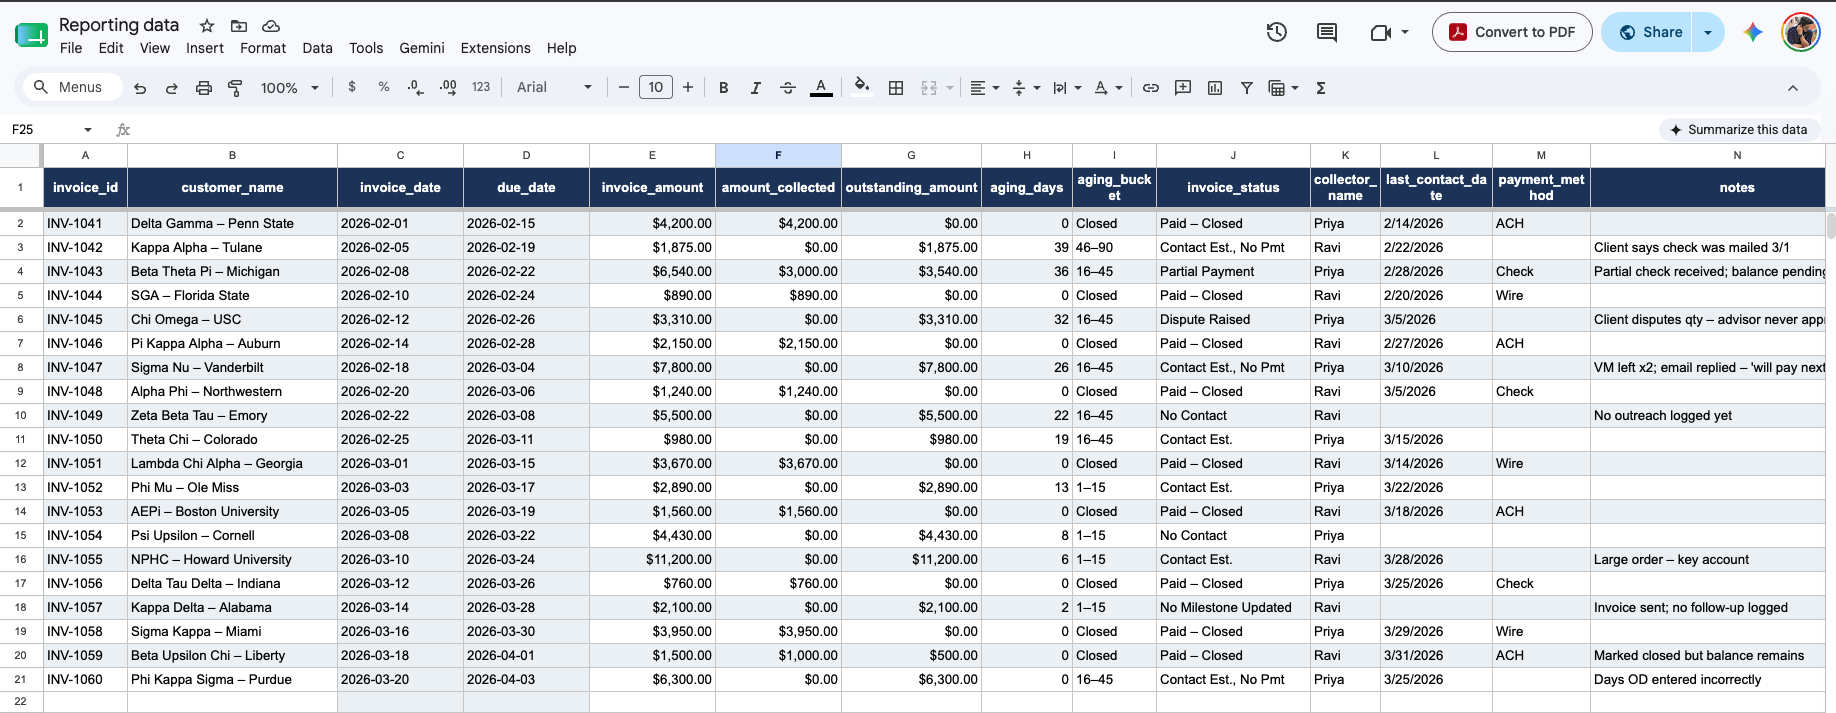Viewport: 1836px width, 713px height.
Task: Toggle italic formatting
Action: [x=756, y=88]
